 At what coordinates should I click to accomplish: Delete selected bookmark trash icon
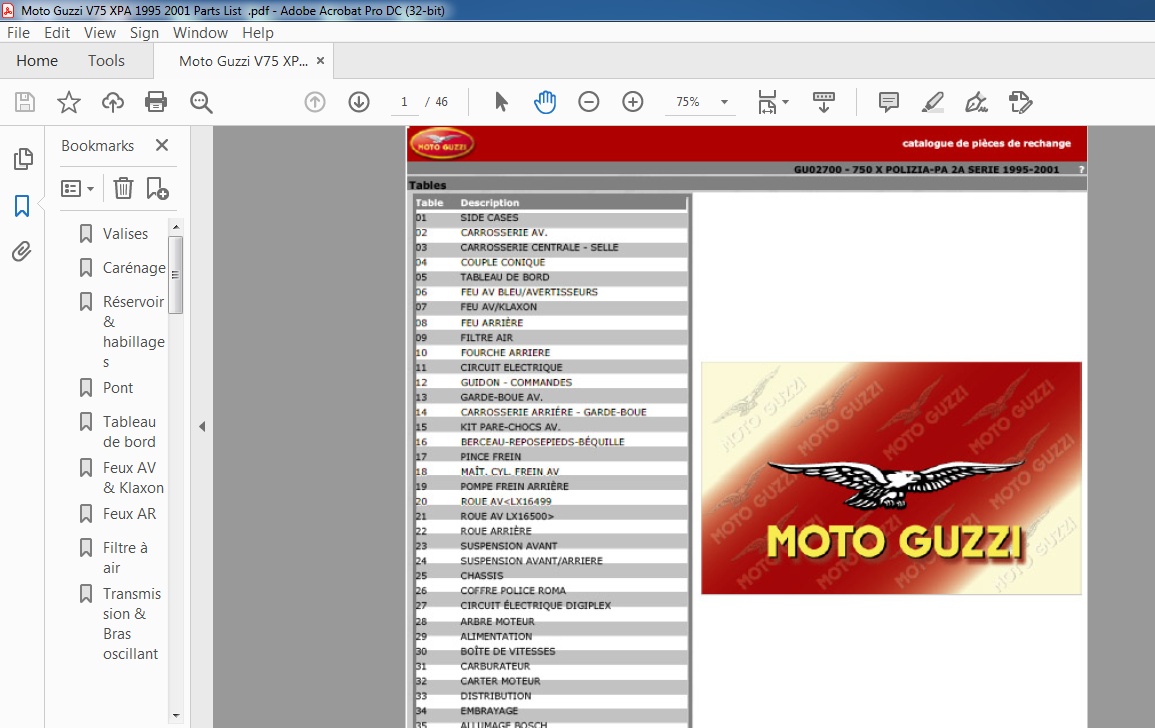[123, 189]
